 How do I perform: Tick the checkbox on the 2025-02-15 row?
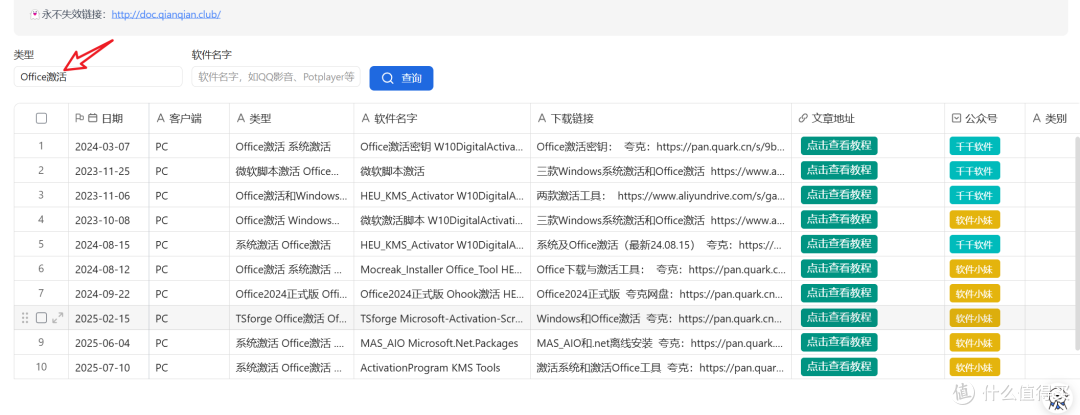[41, 318]
